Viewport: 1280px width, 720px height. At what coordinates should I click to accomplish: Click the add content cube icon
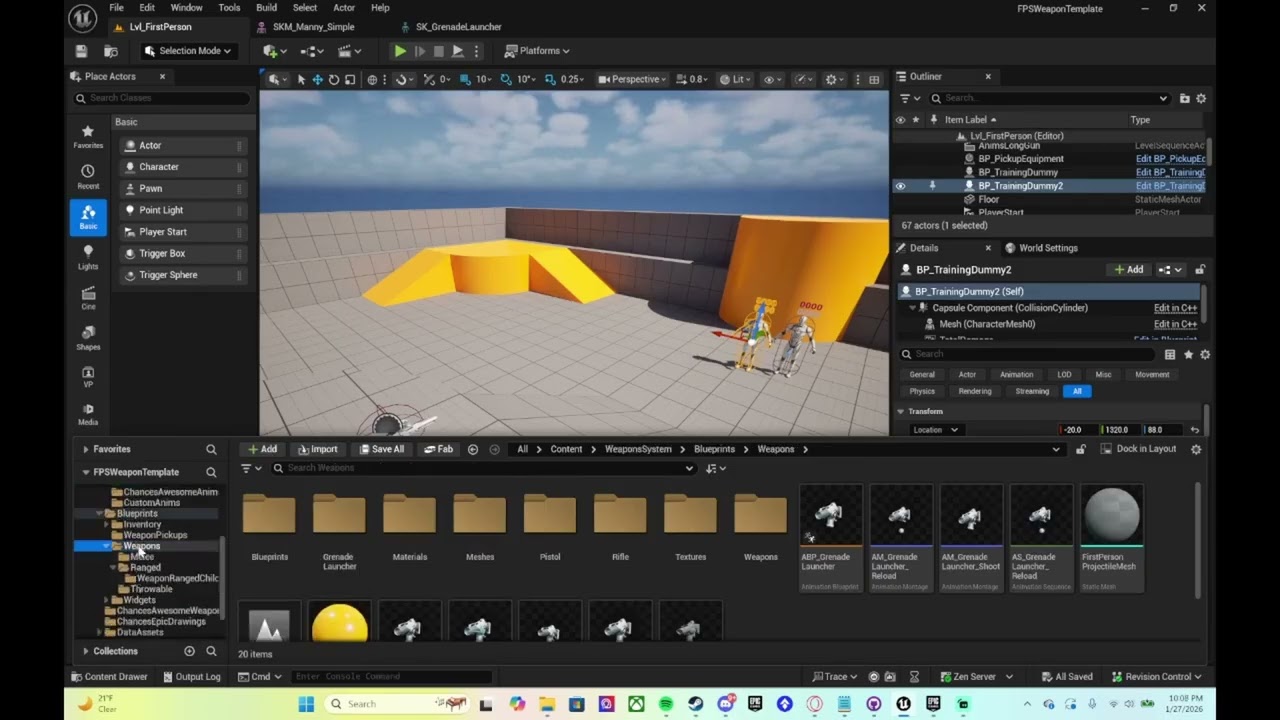click(272, 51)
